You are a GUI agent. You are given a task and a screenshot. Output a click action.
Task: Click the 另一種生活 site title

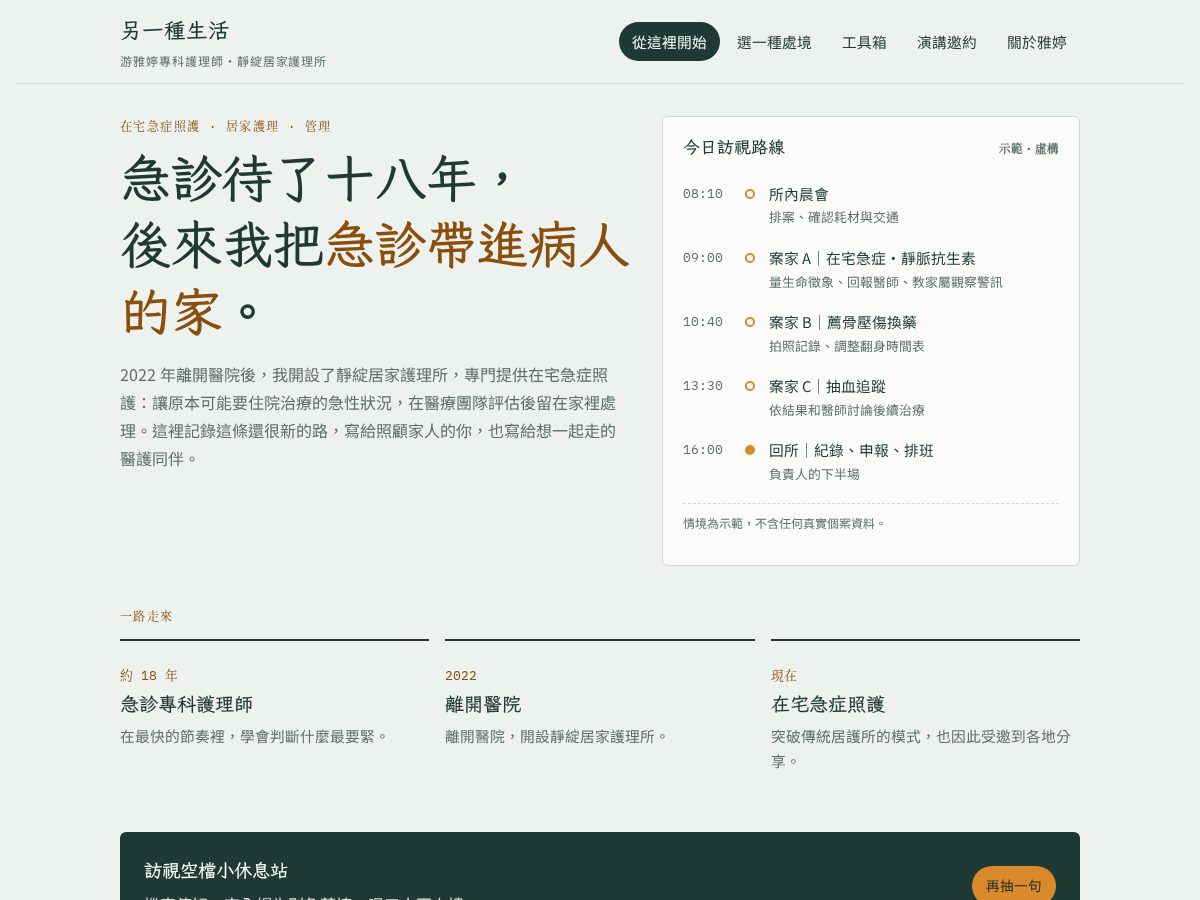175,31
